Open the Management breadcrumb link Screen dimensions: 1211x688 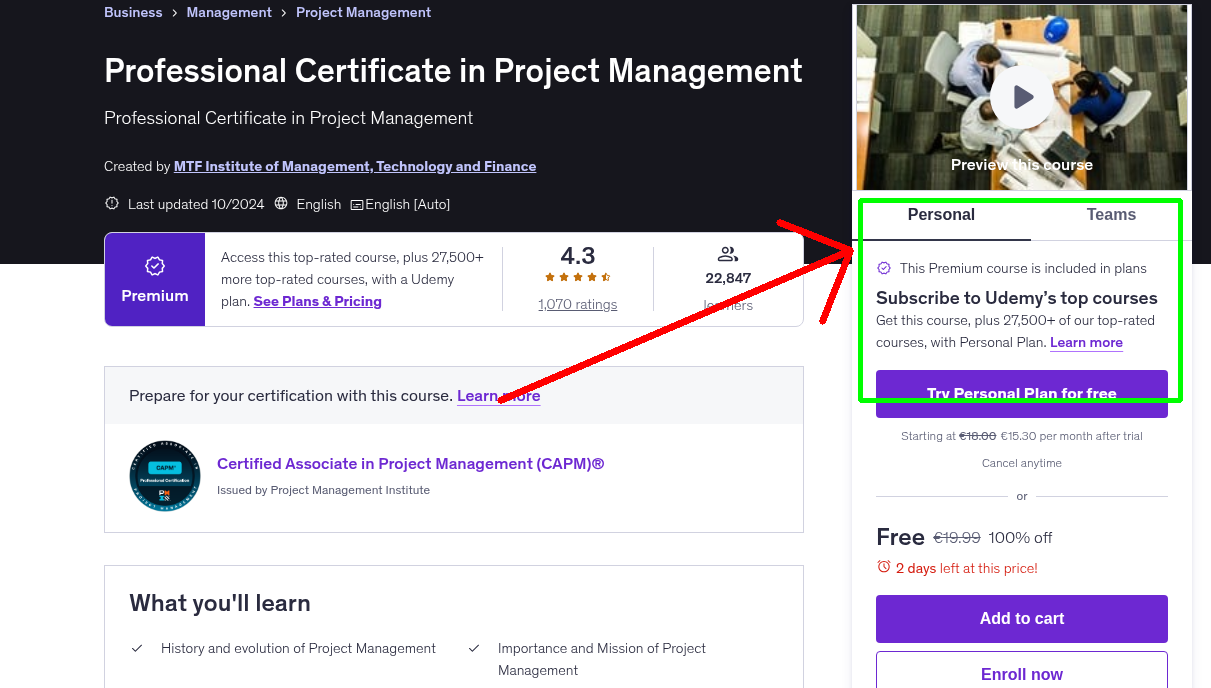229,12
